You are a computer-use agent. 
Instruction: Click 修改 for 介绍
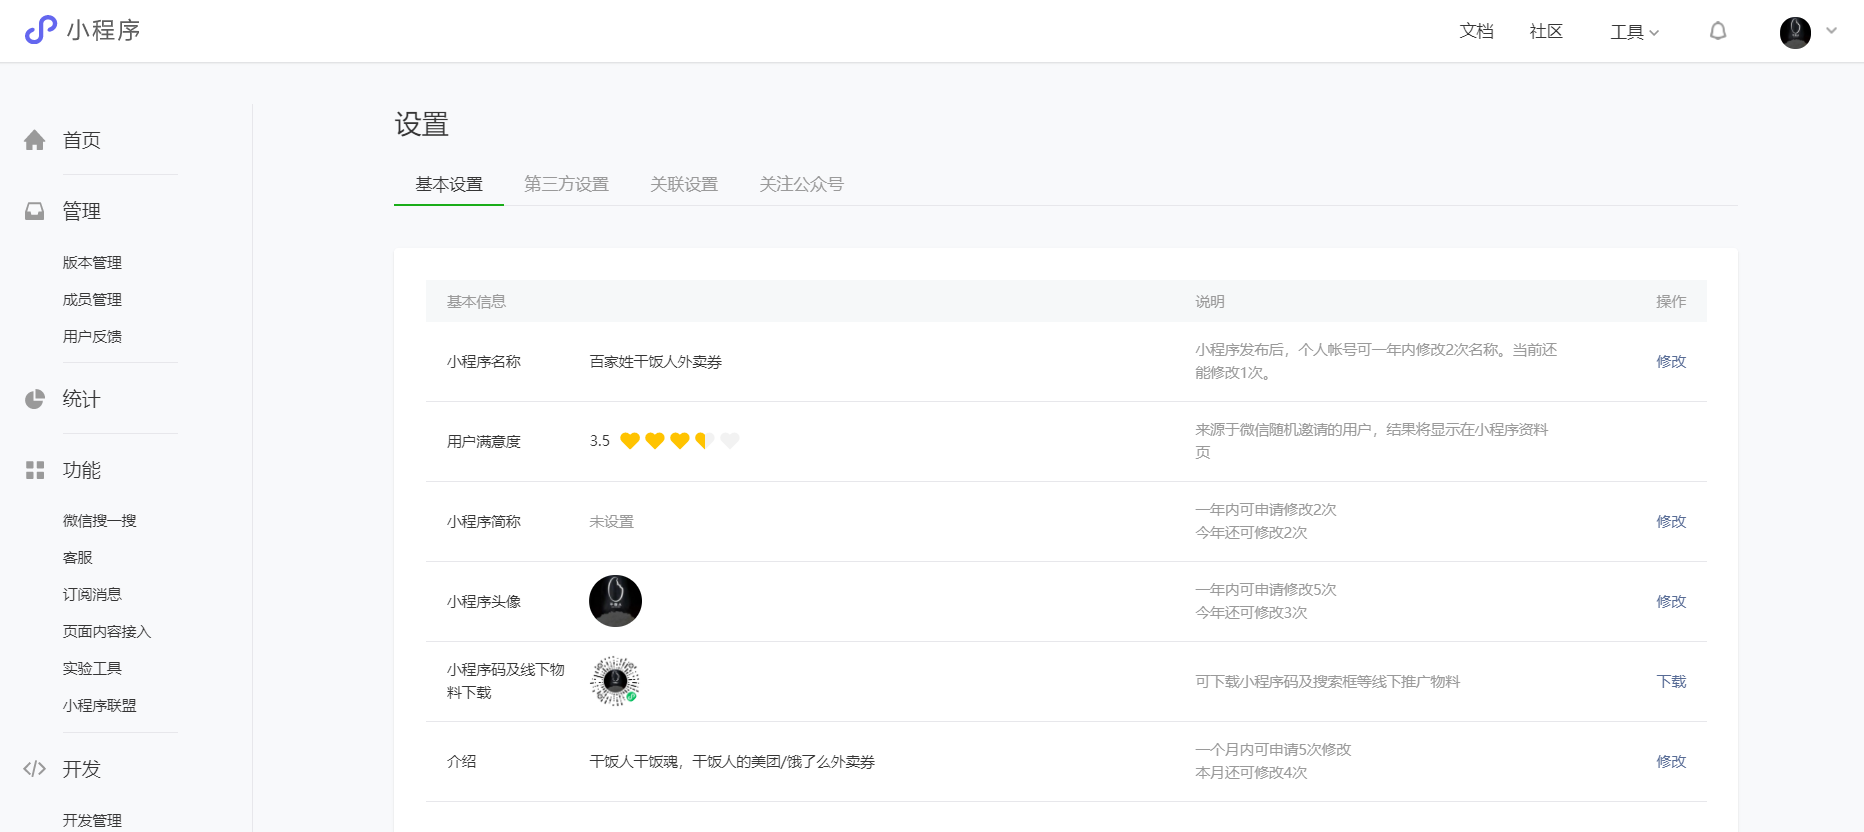pyautogui.click(x=1671, y=761)
